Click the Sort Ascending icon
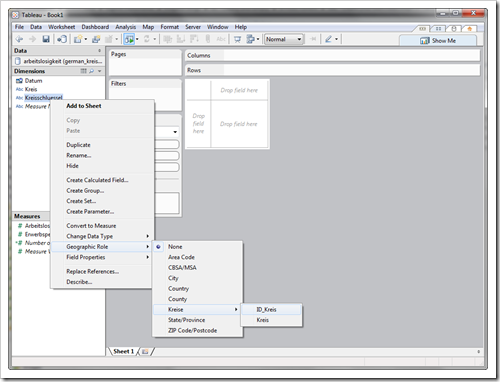500x382 pixels. point(181,39)
